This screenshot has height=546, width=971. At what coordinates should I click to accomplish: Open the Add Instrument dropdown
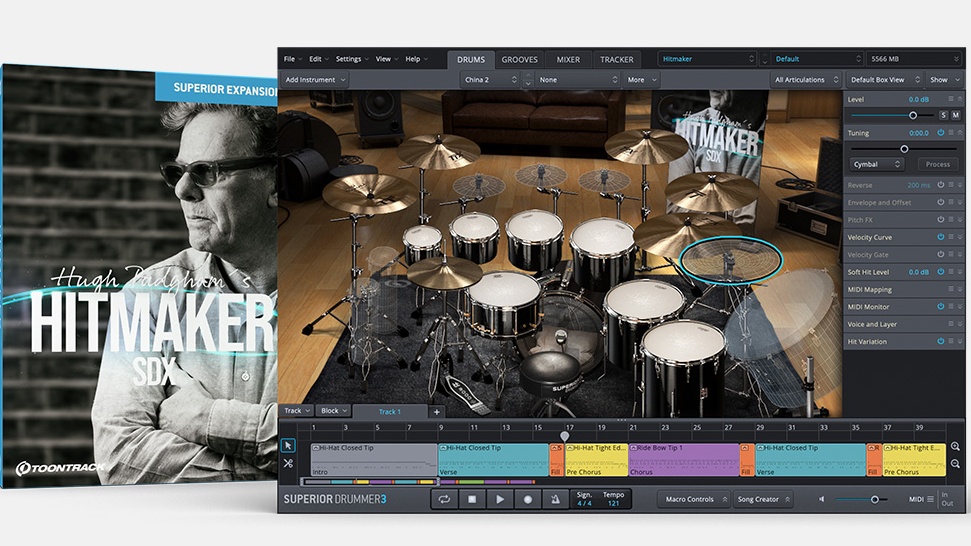pos(315,80)
